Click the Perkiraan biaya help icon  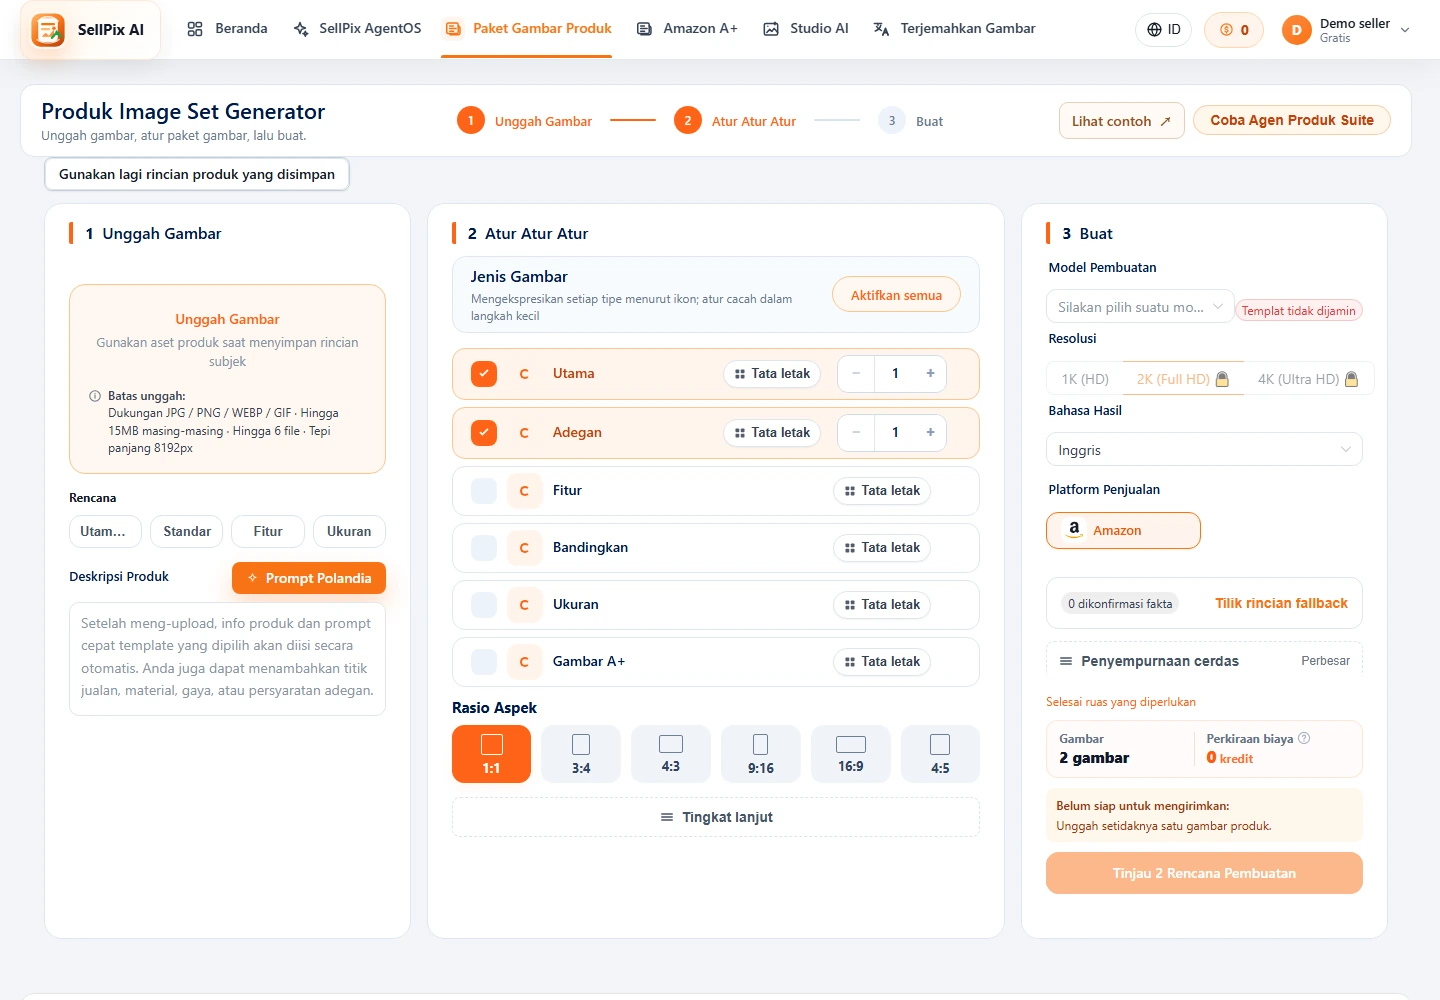point(1304,739)
